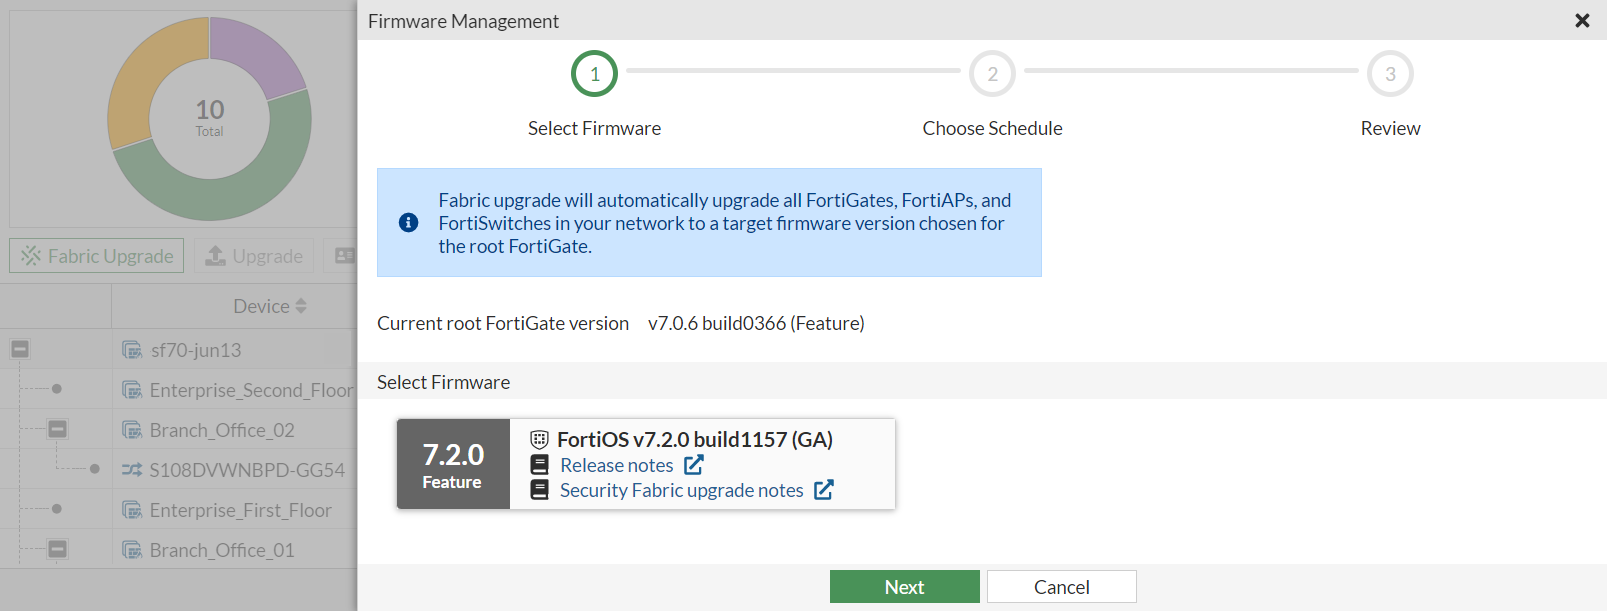Click the S108DVWNBPD-GG54 switch icon
Image resolution: width=1607 pixels, height=611 pixels.
[x=132, y=469]
